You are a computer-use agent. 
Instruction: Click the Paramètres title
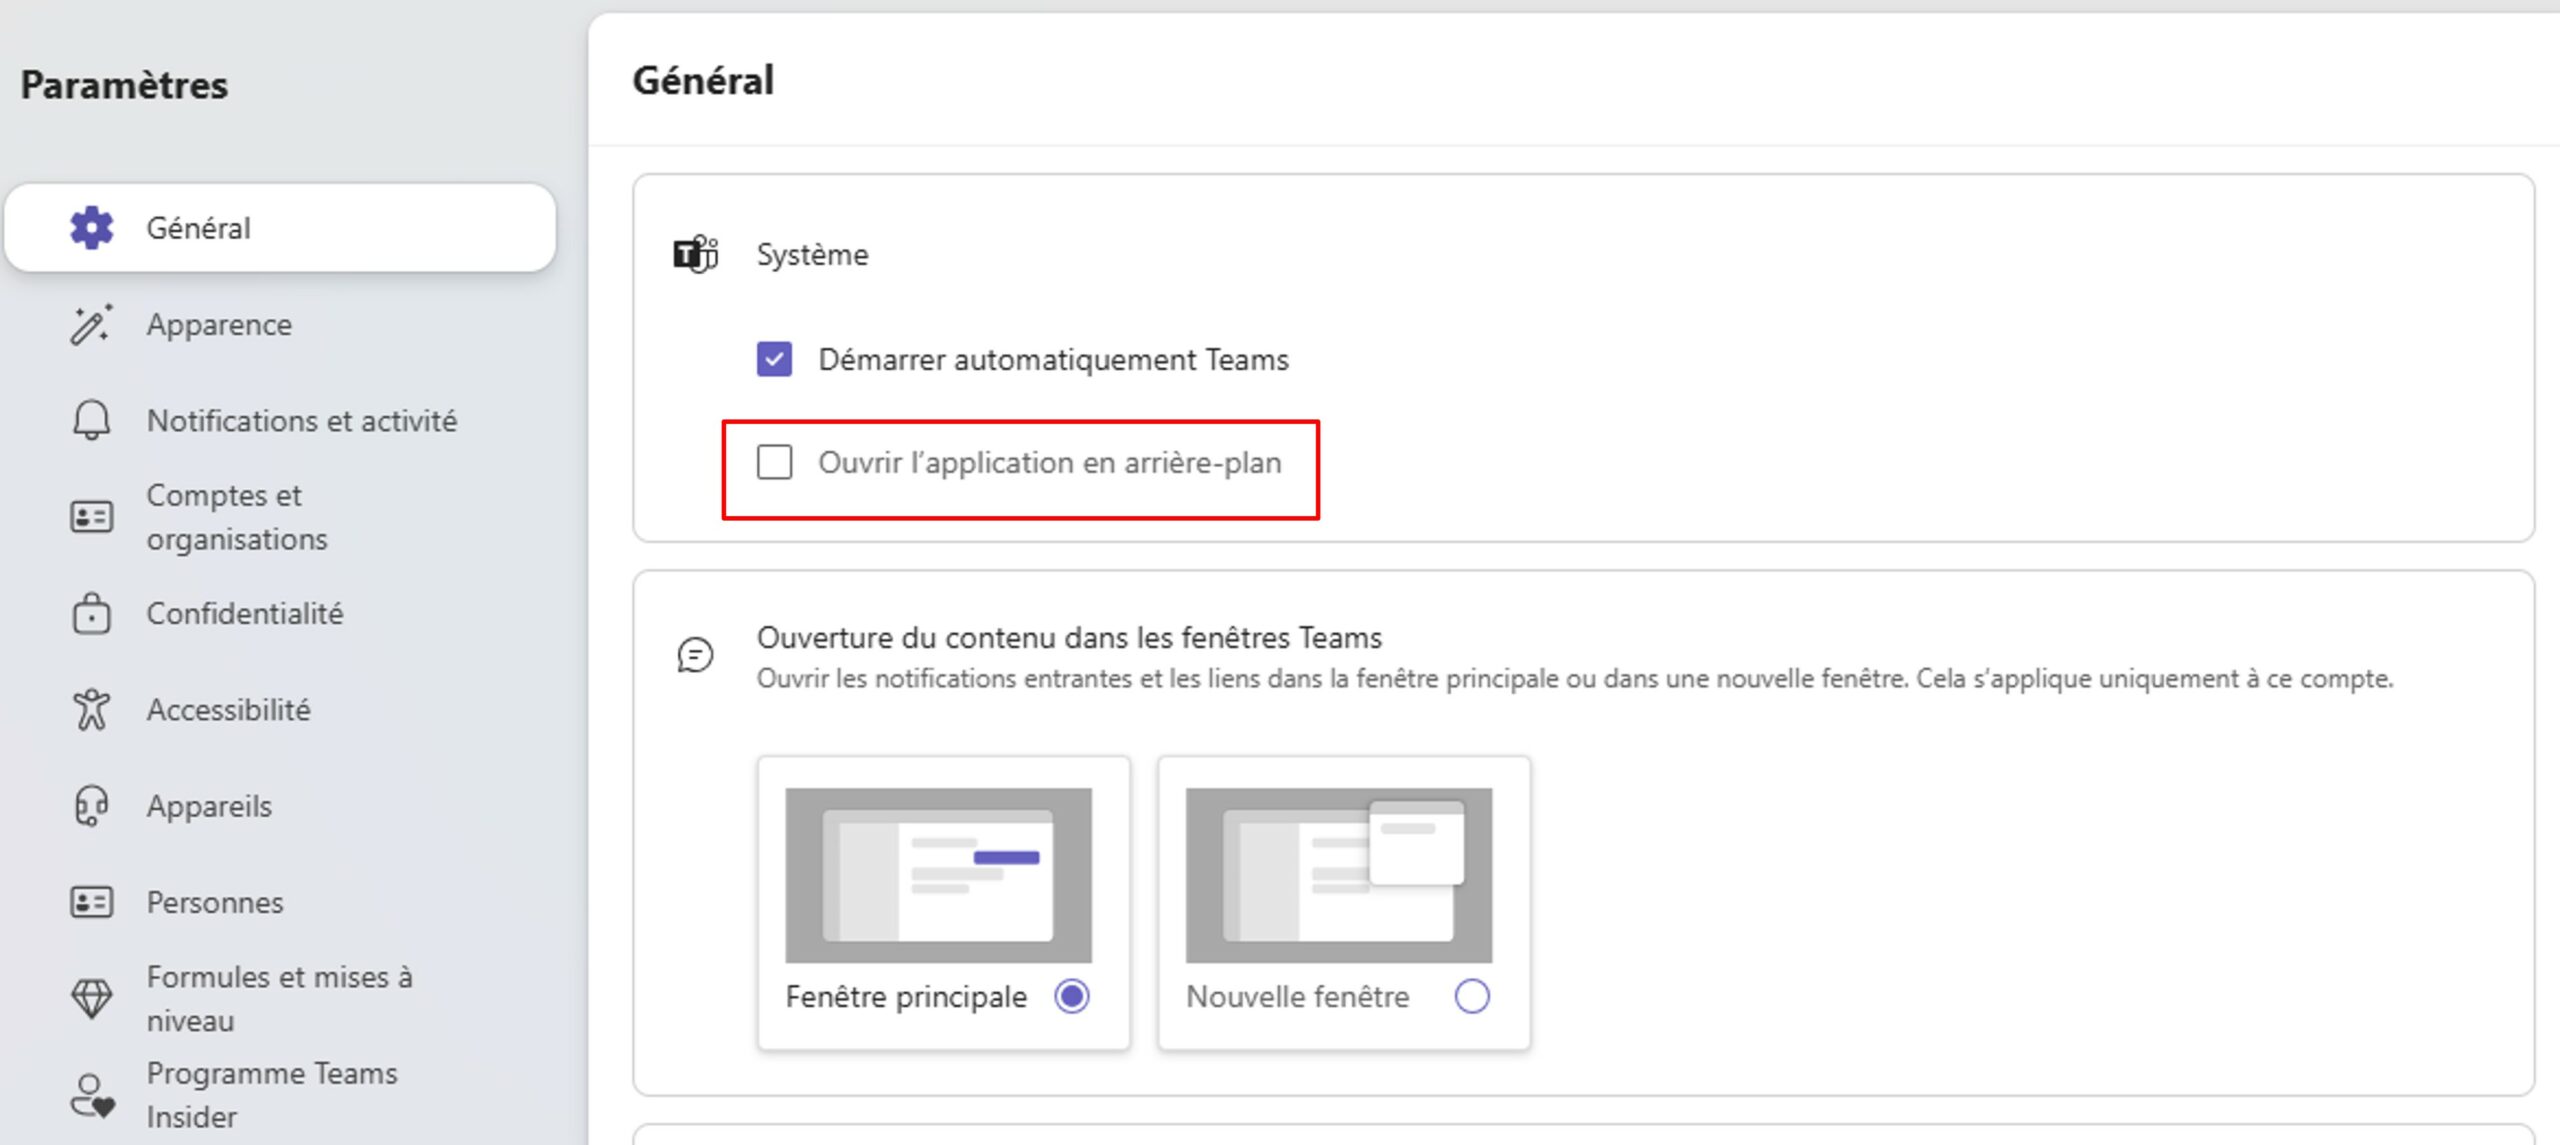124,85
